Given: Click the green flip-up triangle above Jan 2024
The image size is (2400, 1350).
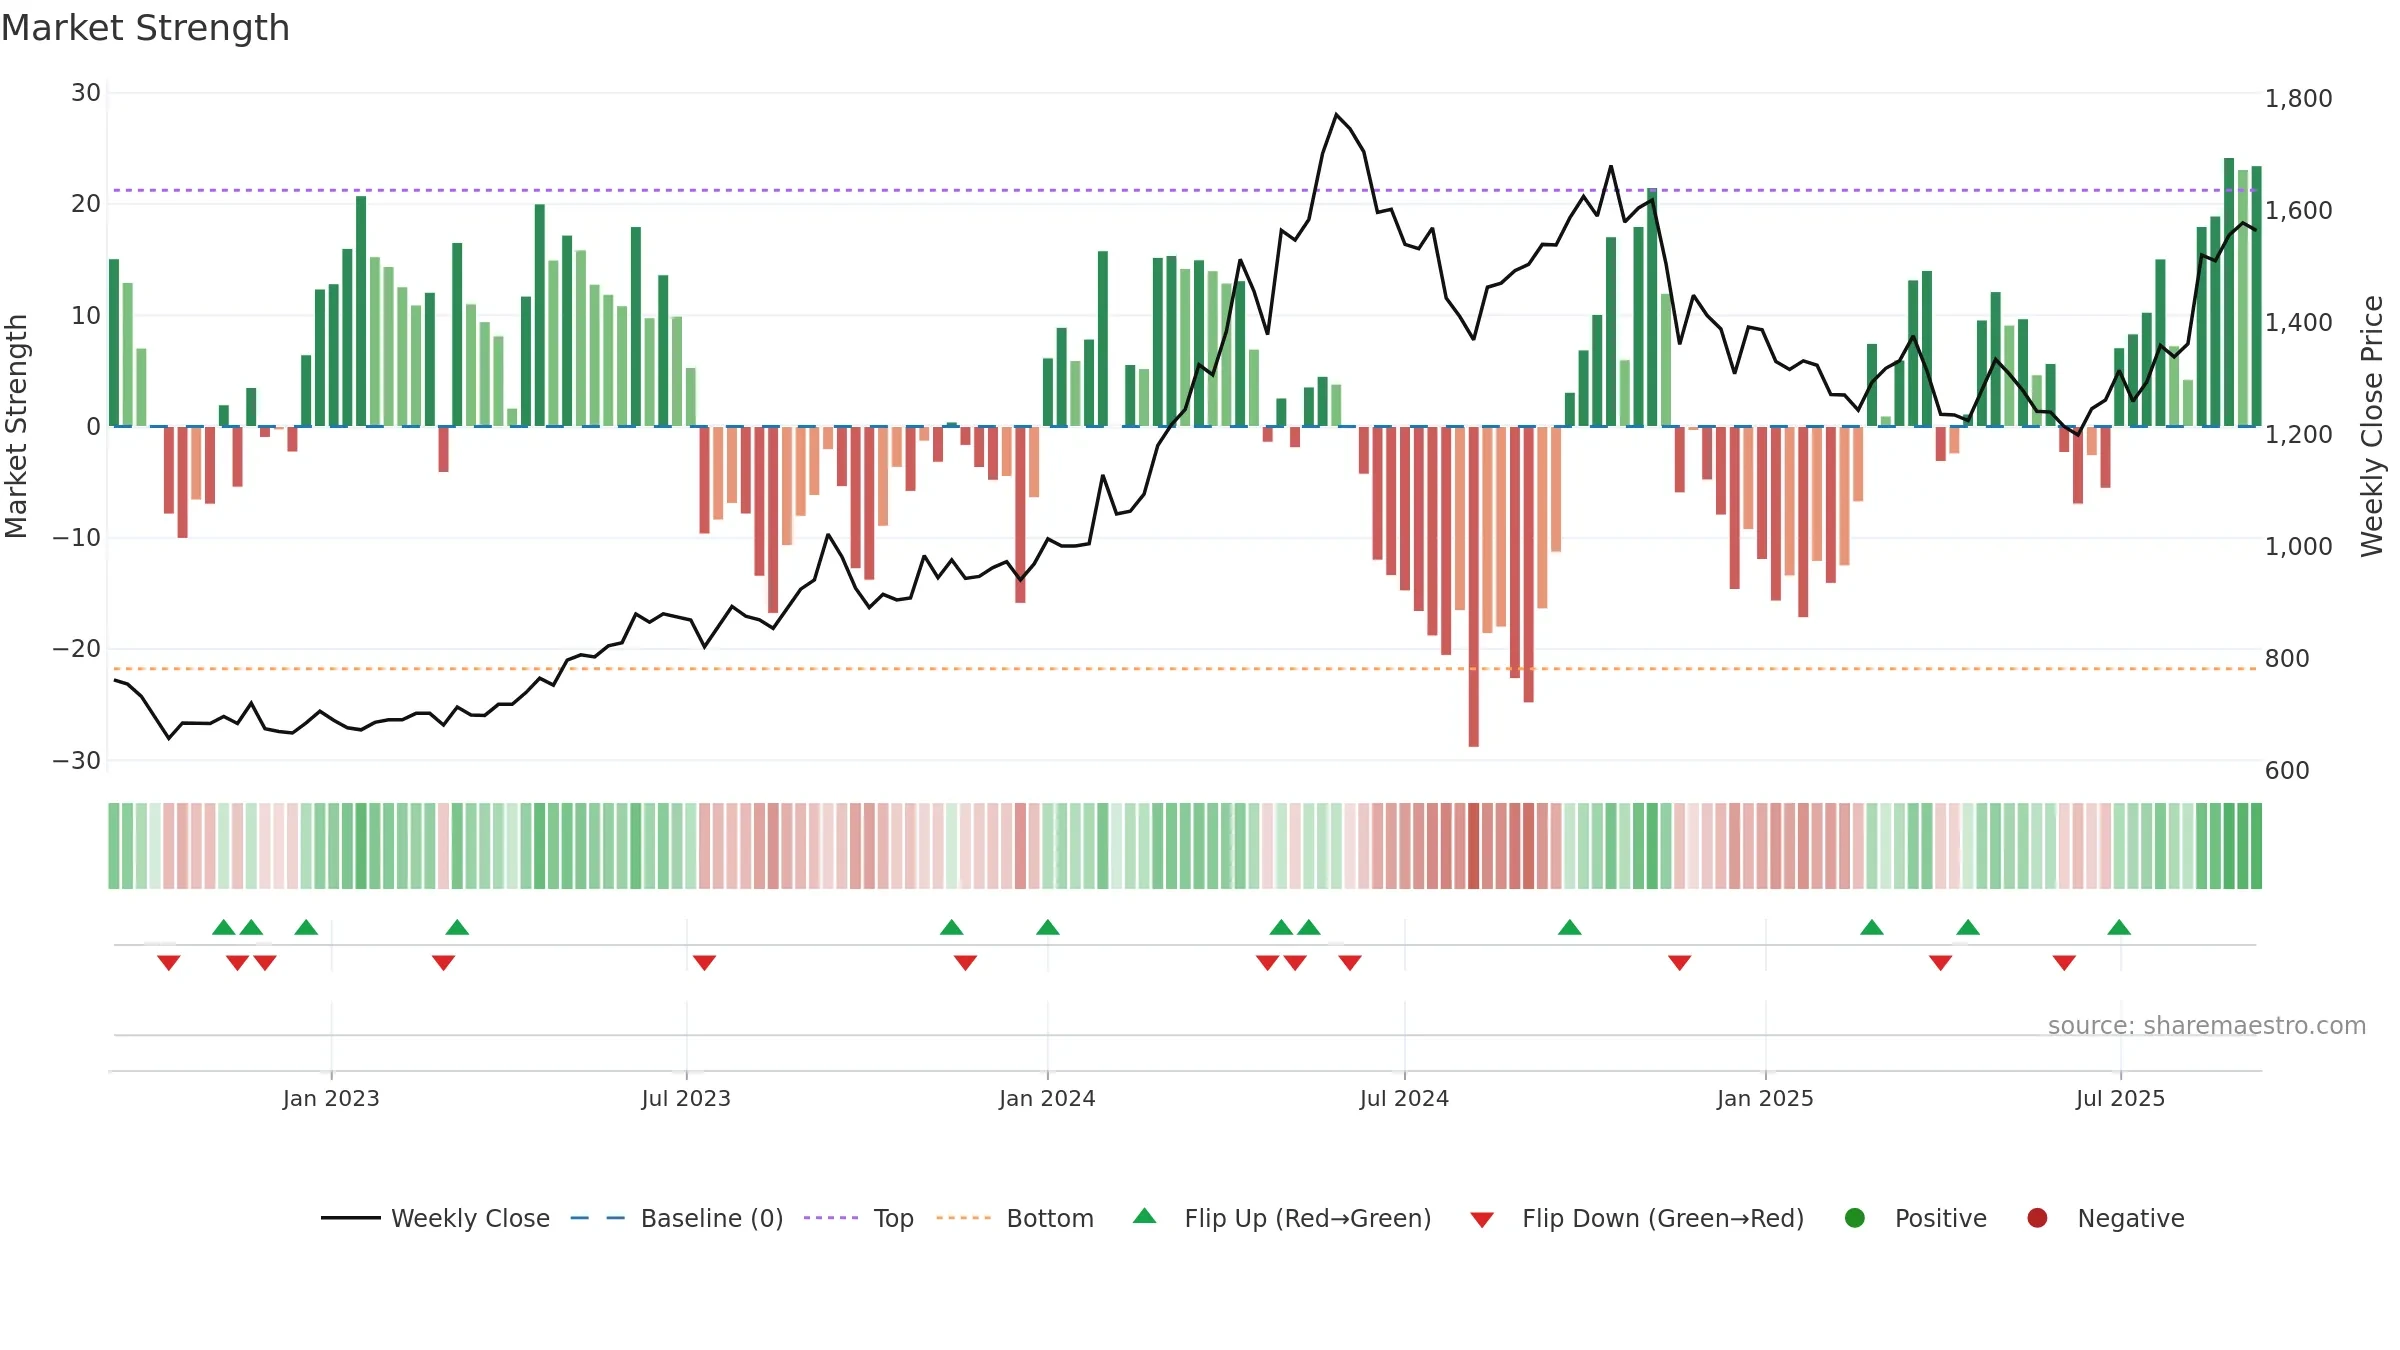Looking at the screenshot, I should click(1048, 927).
